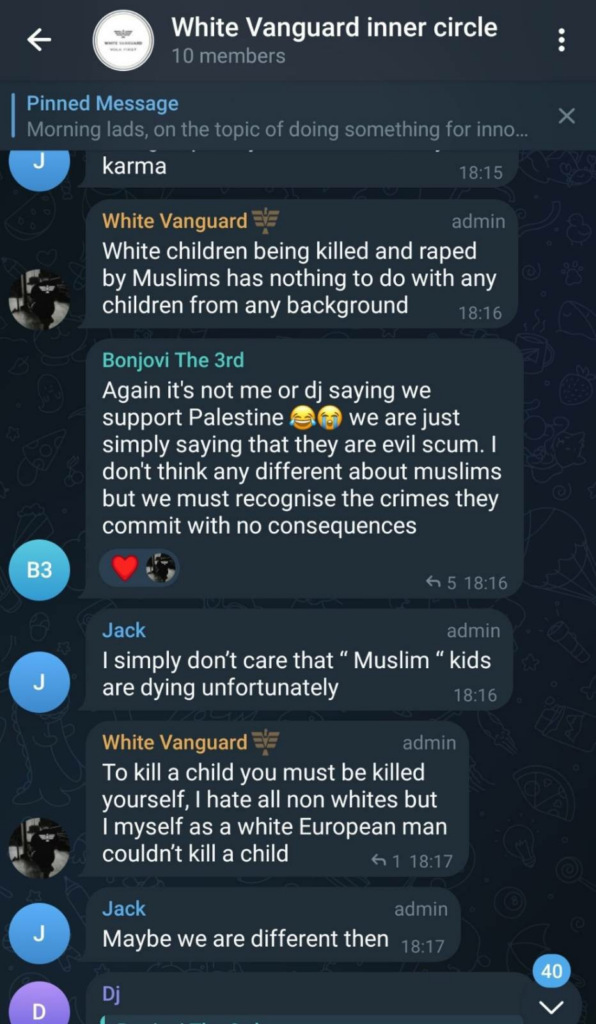Tap the avatar shown inside the heart reaction pill
The height and width of the screenshot is (1024, 596).
point(161,568)
